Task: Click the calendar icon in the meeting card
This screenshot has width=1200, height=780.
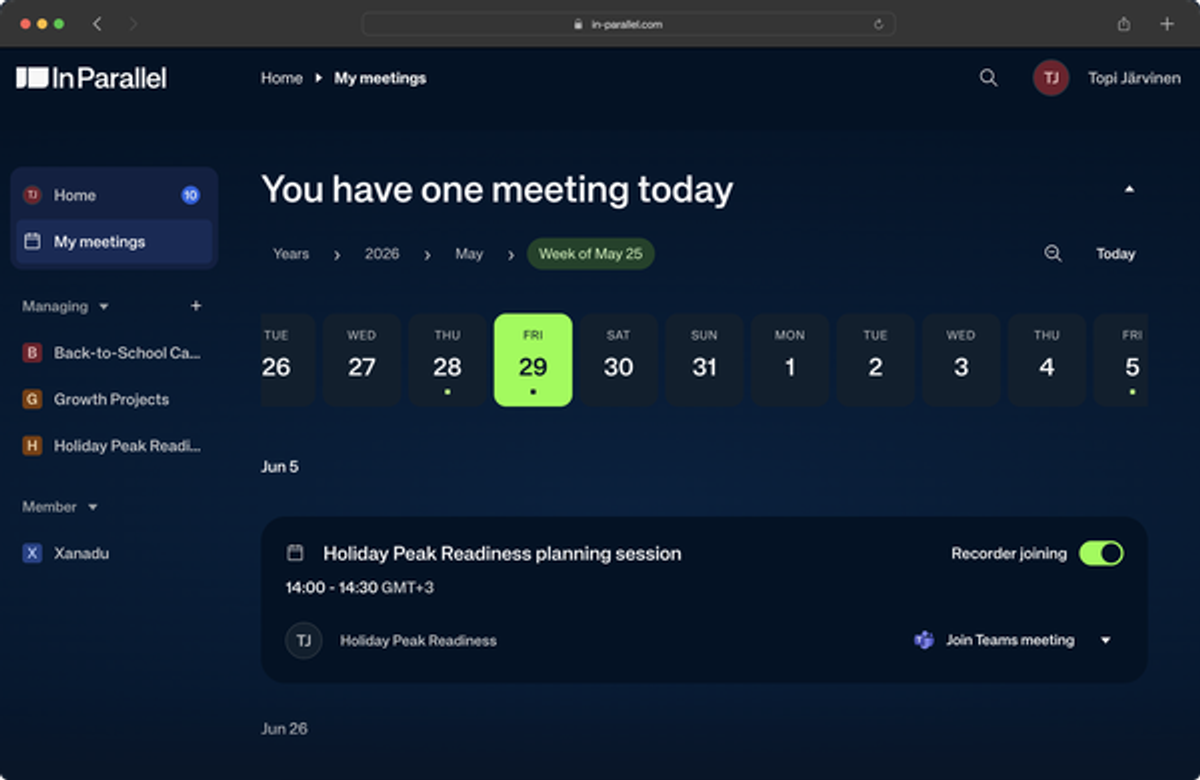Action: 295,553
